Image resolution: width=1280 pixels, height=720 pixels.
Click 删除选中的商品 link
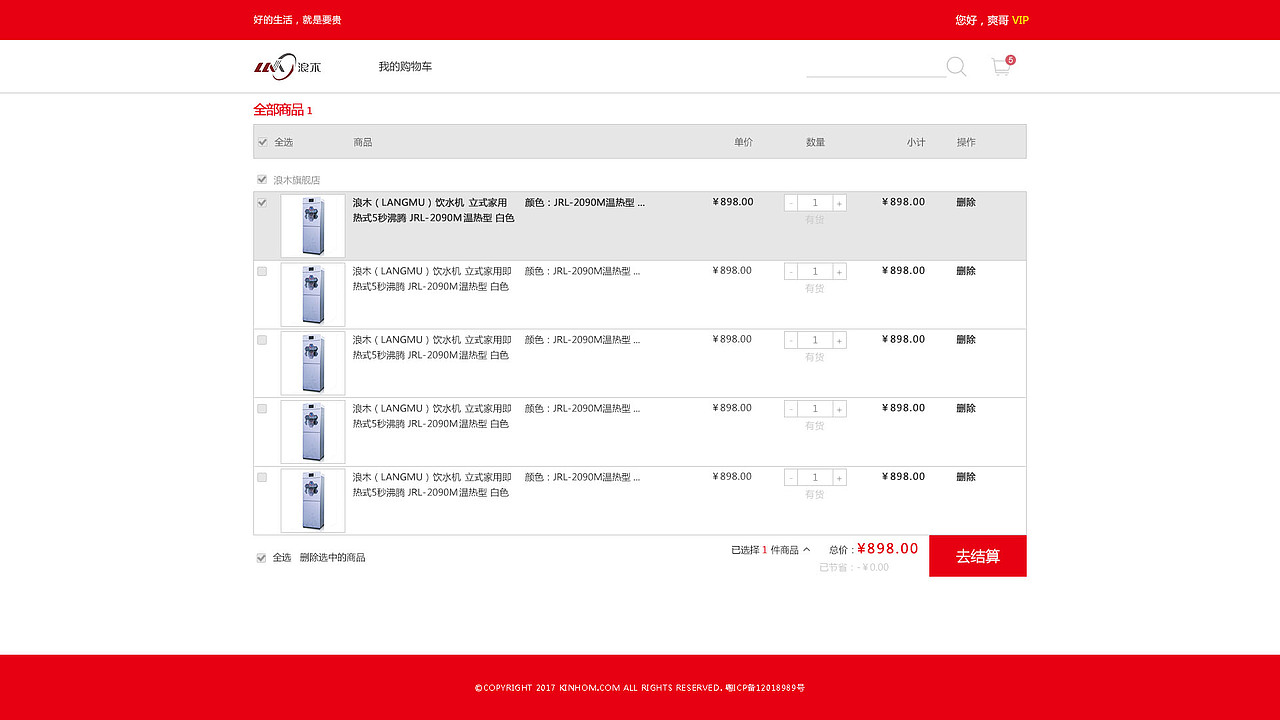(x=333, y=558)
